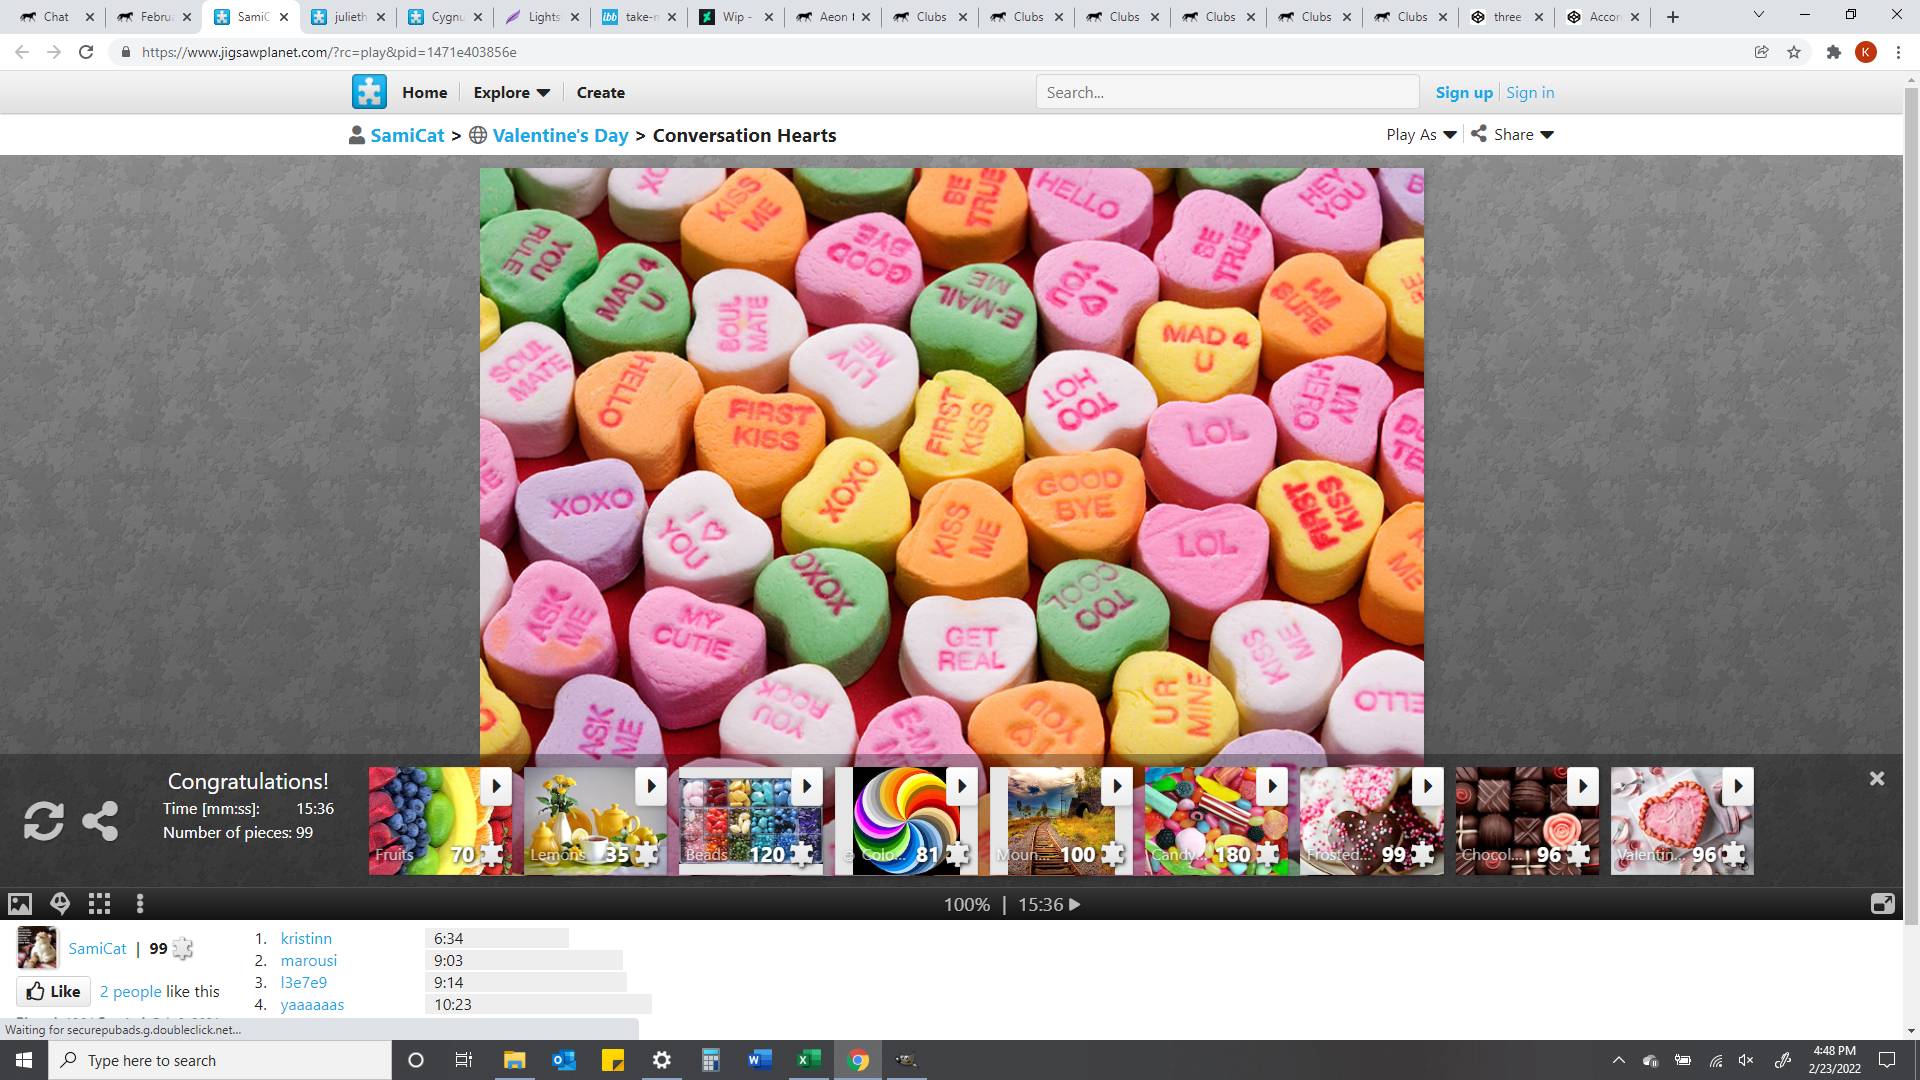Go to the Home page
Image resolution: width=1920 pixels, height=1080 pixels.
coord(425,92)
